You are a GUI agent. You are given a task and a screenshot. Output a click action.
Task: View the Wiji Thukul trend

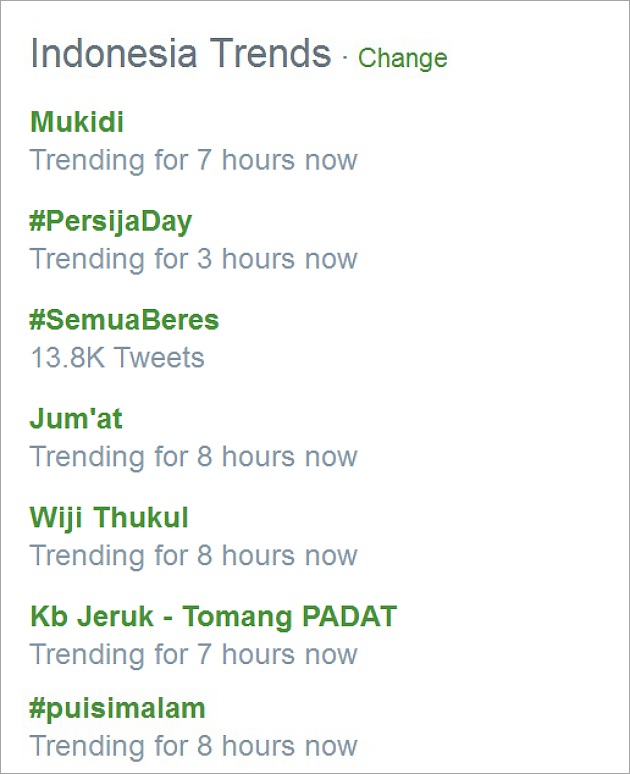[109, 518]
